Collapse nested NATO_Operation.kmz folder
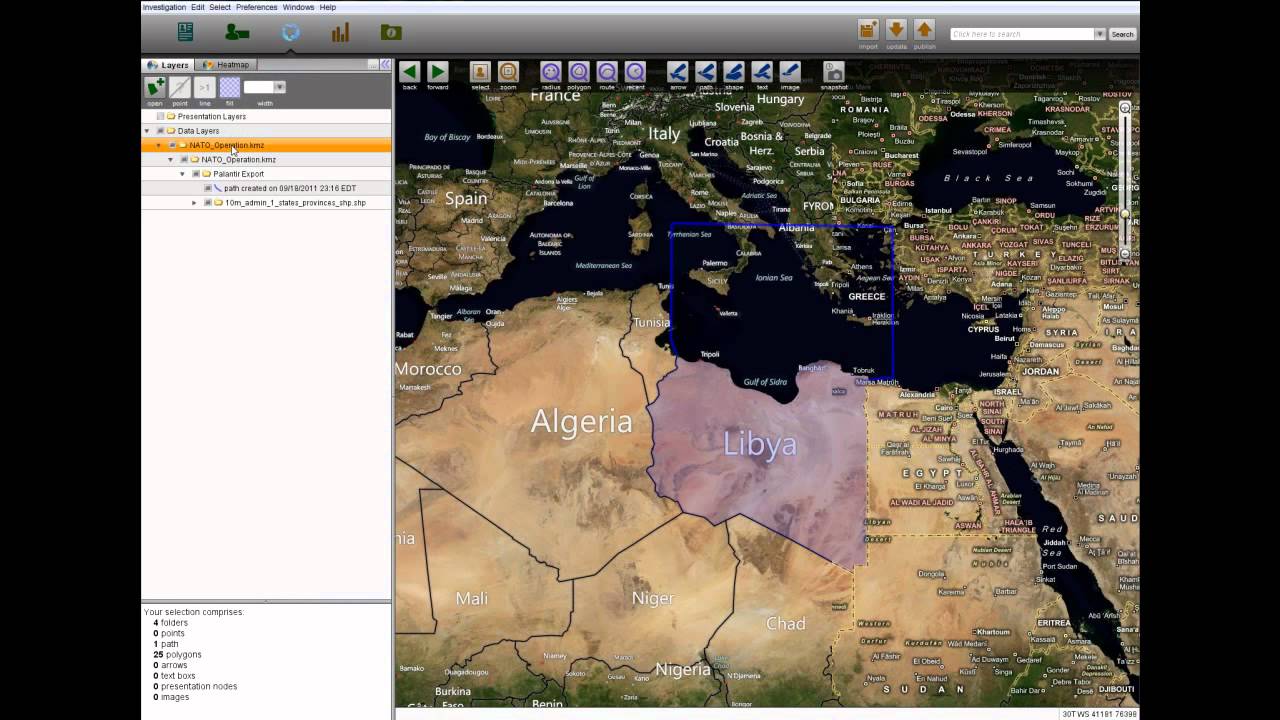Image resolution: width=1280 pixels, height=720 pixels. click(170, 159)
